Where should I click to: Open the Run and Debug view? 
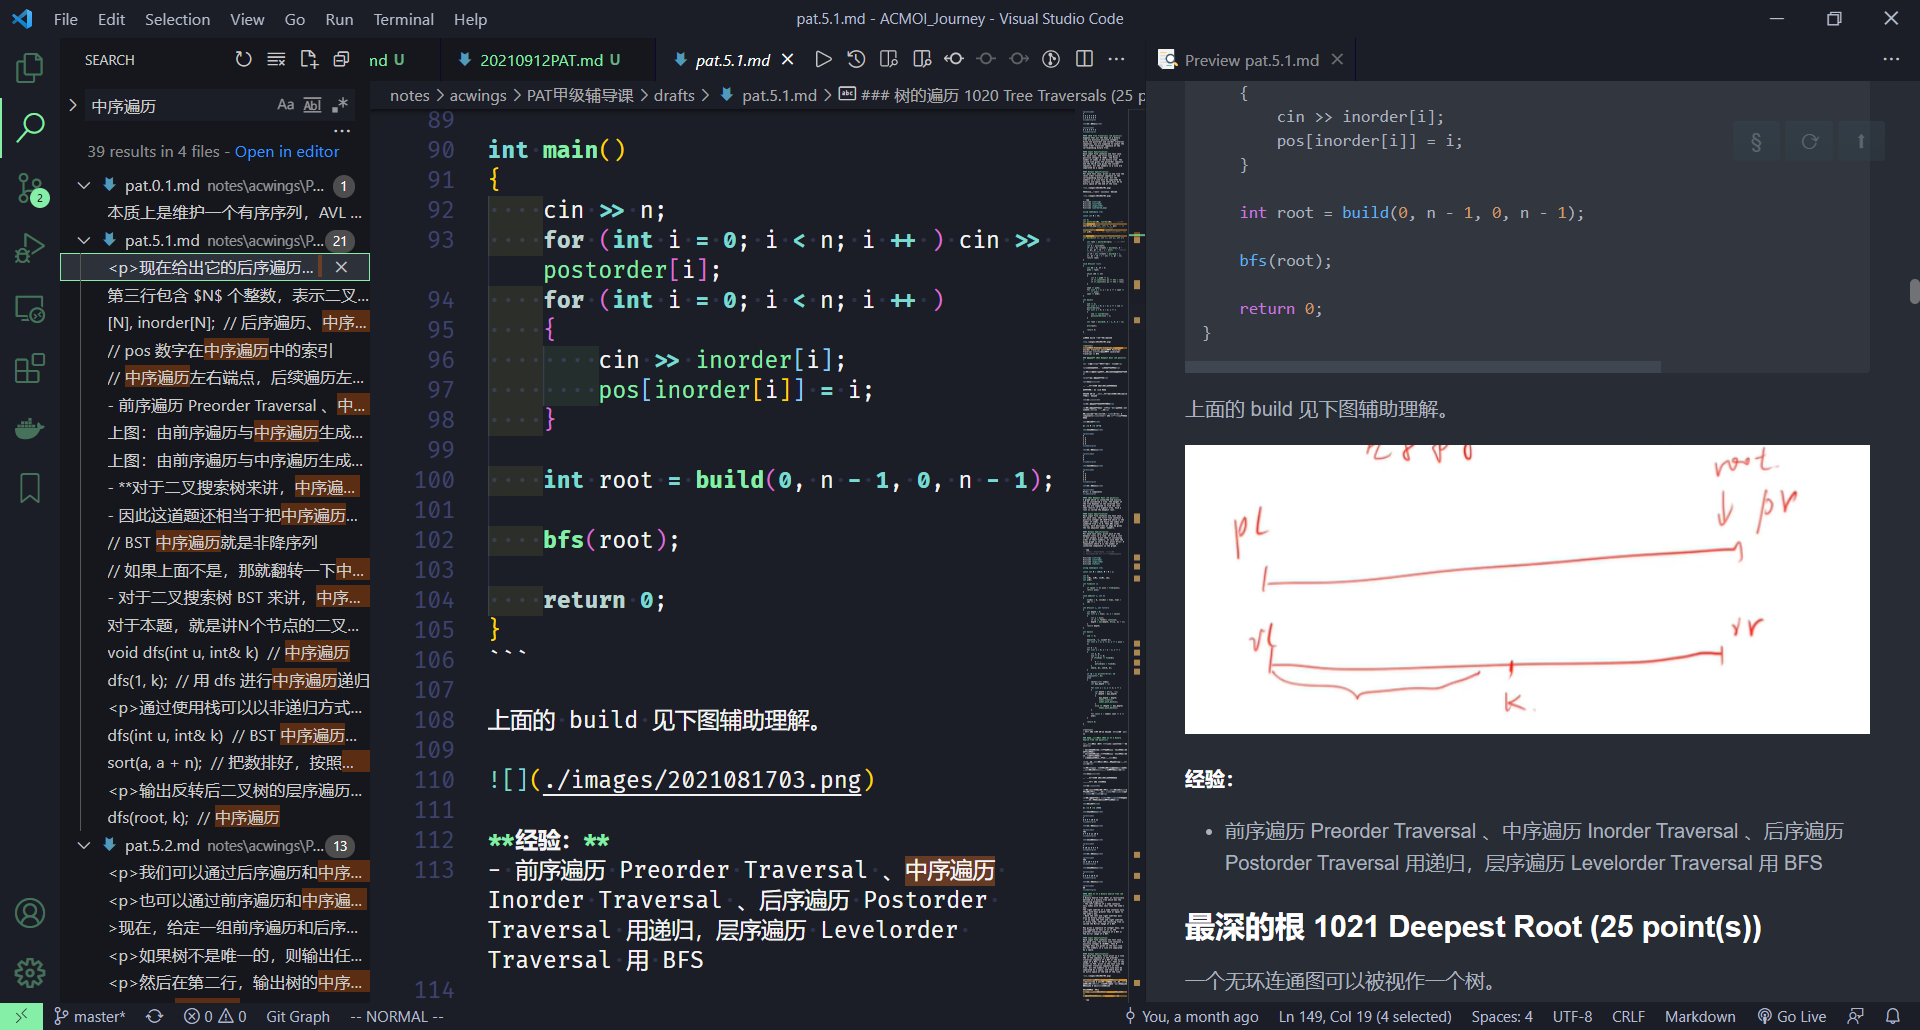click(x=30, y=248)
